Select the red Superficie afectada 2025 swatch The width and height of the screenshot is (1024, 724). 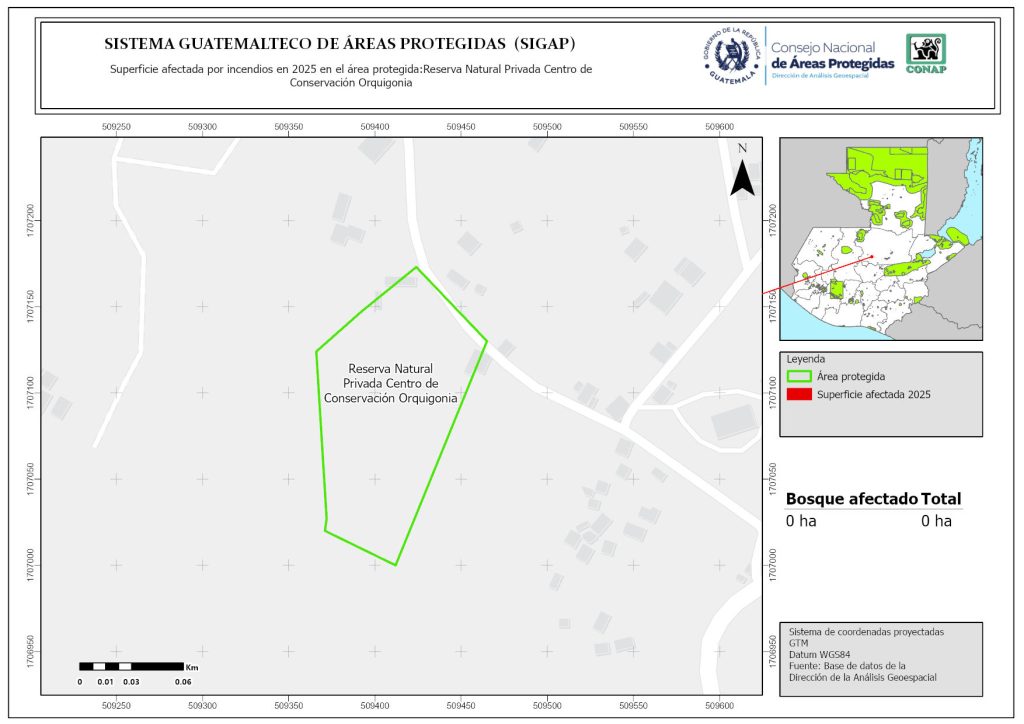pyautogui.click(x=799, y=395)
